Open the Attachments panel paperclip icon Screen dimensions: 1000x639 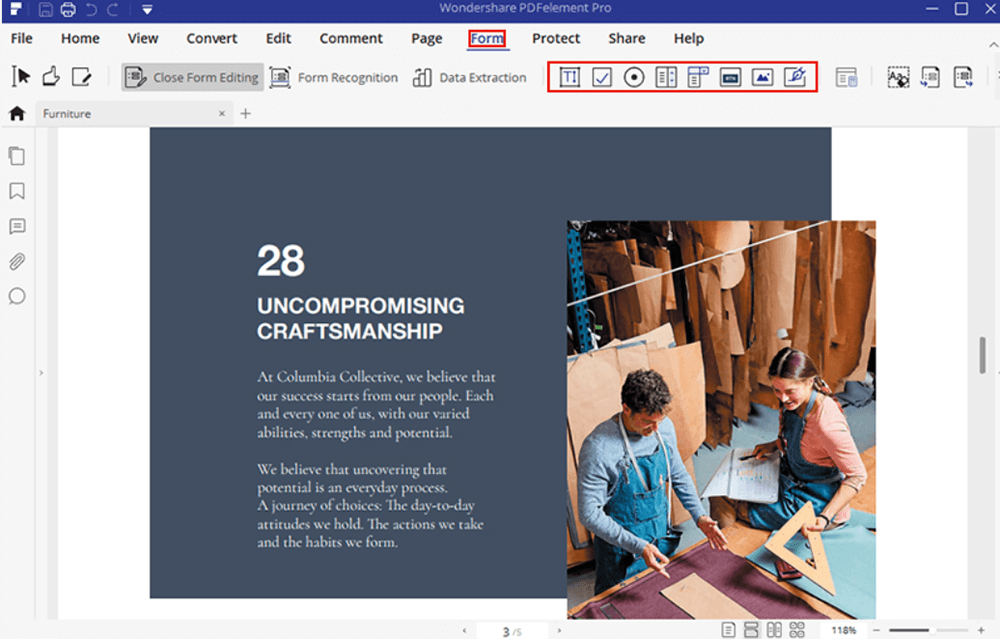coord(17,262)
